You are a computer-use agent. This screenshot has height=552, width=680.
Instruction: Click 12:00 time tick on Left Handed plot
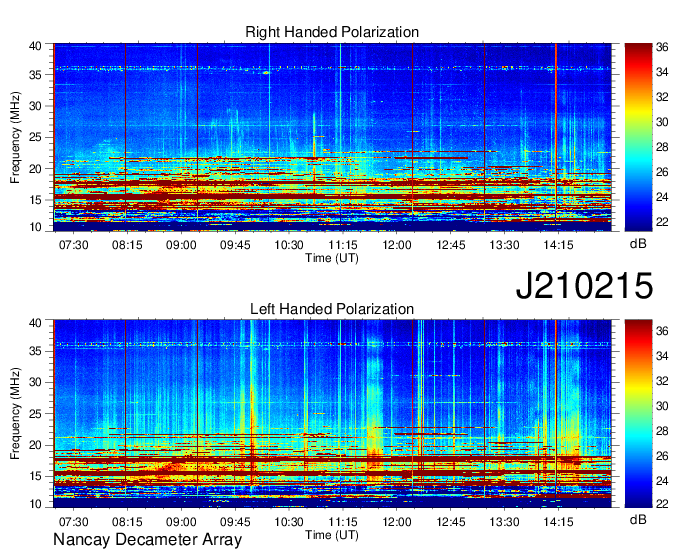click(x=397, y=522)
